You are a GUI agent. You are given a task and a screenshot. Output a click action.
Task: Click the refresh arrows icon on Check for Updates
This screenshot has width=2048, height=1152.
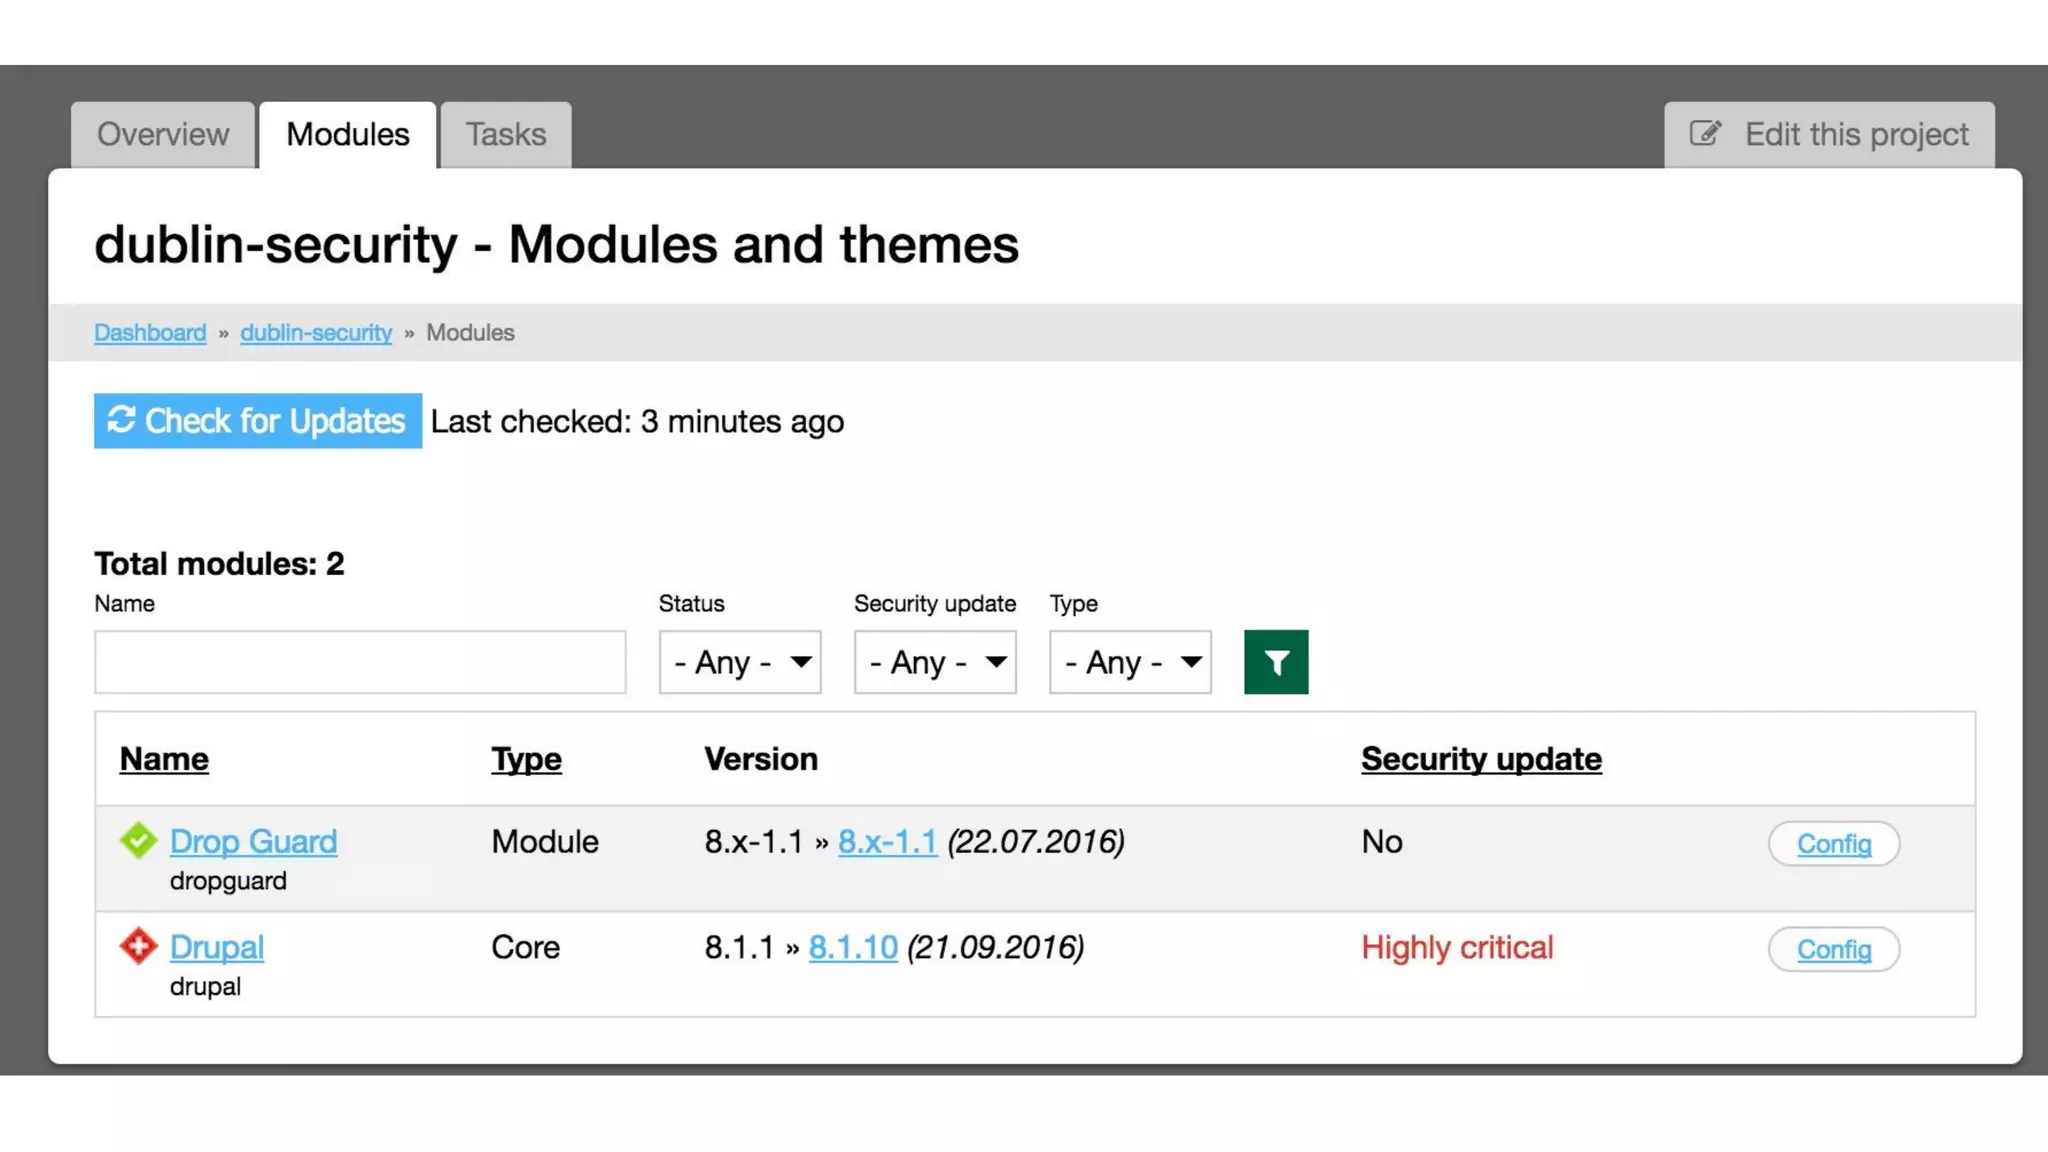[x=121, y=420]
